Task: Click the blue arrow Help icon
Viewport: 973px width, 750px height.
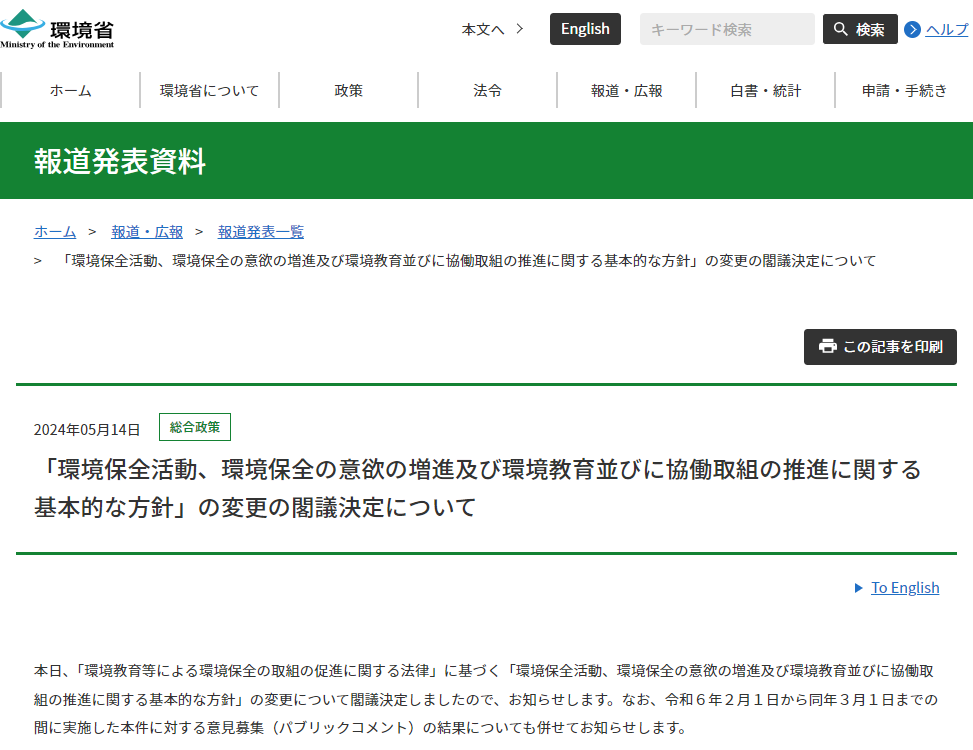Action: click(912, 29)
